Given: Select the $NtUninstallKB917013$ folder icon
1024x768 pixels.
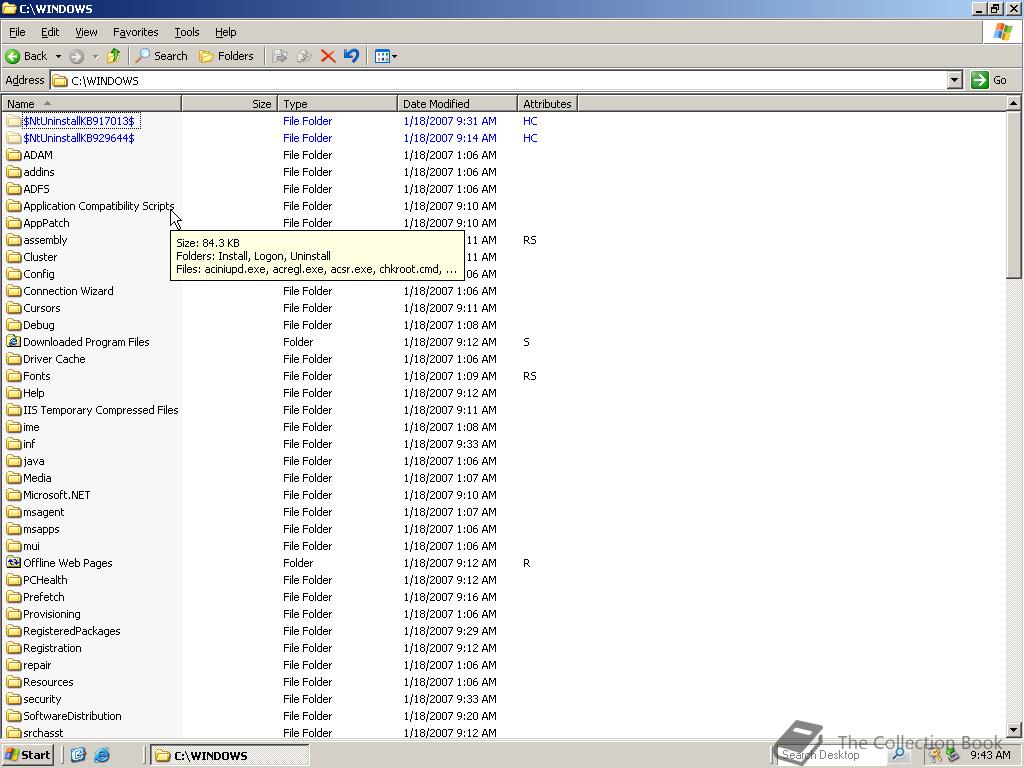Looking at the screenshot, I should point(14,121).
